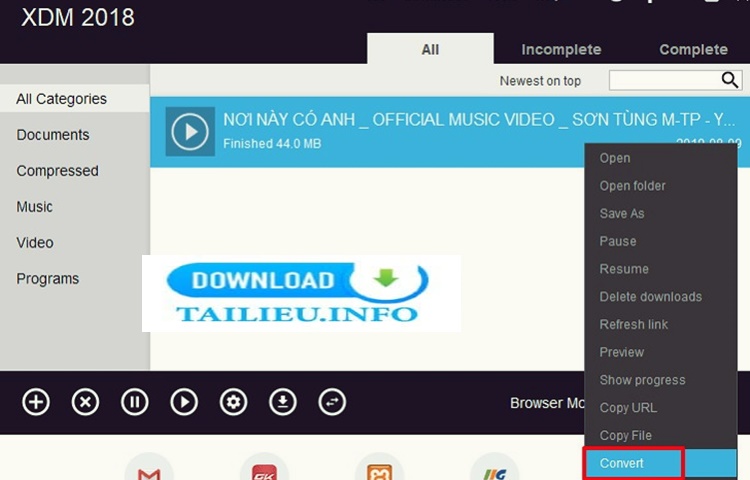Image resolution: width=750 pixels, height=480 pixels.
Task: Choose Save As from context menu
Action: point(660,213)
